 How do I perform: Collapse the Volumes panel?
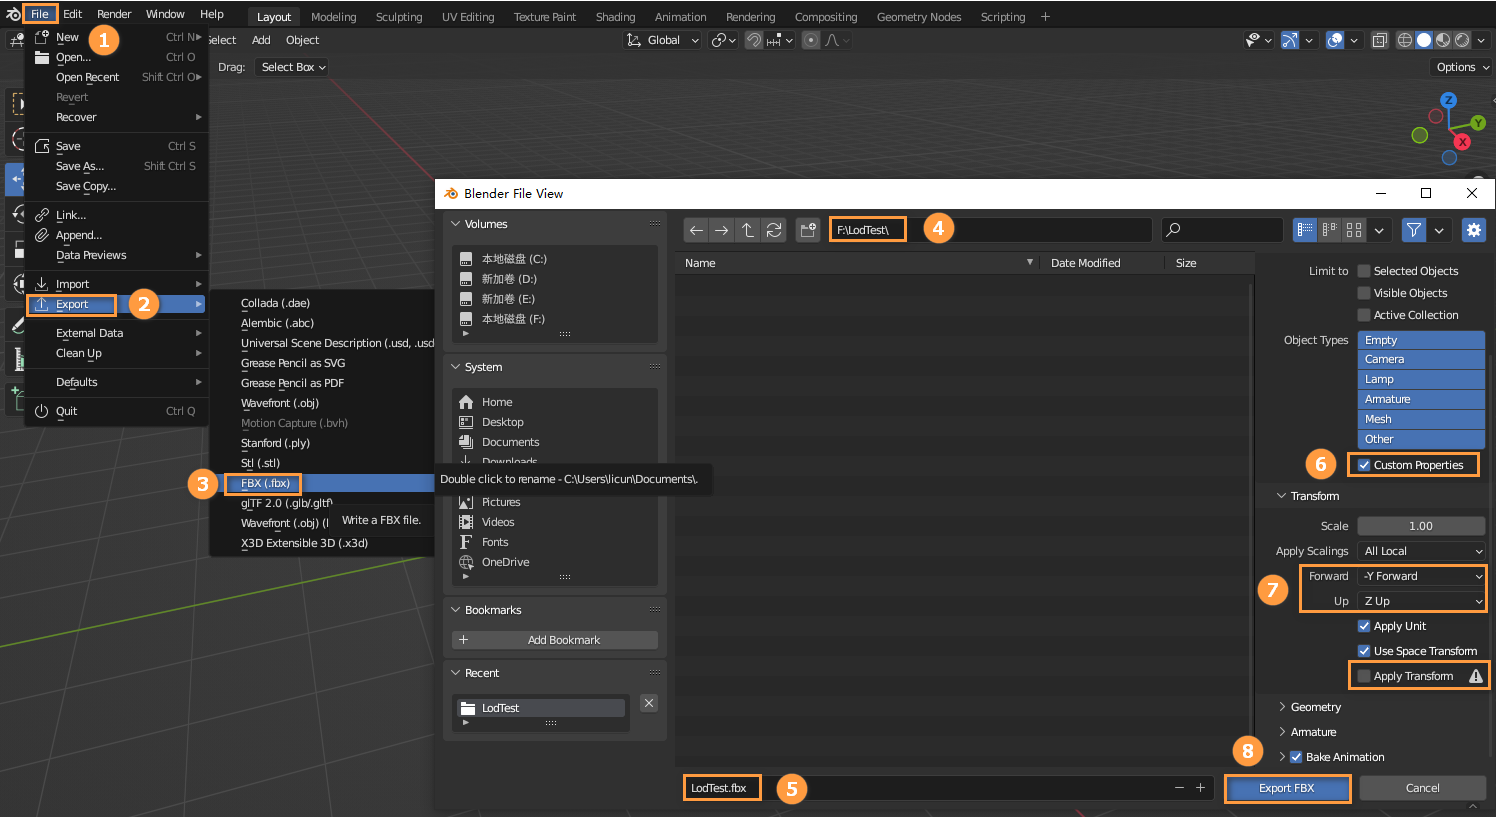tap(479, 224)
